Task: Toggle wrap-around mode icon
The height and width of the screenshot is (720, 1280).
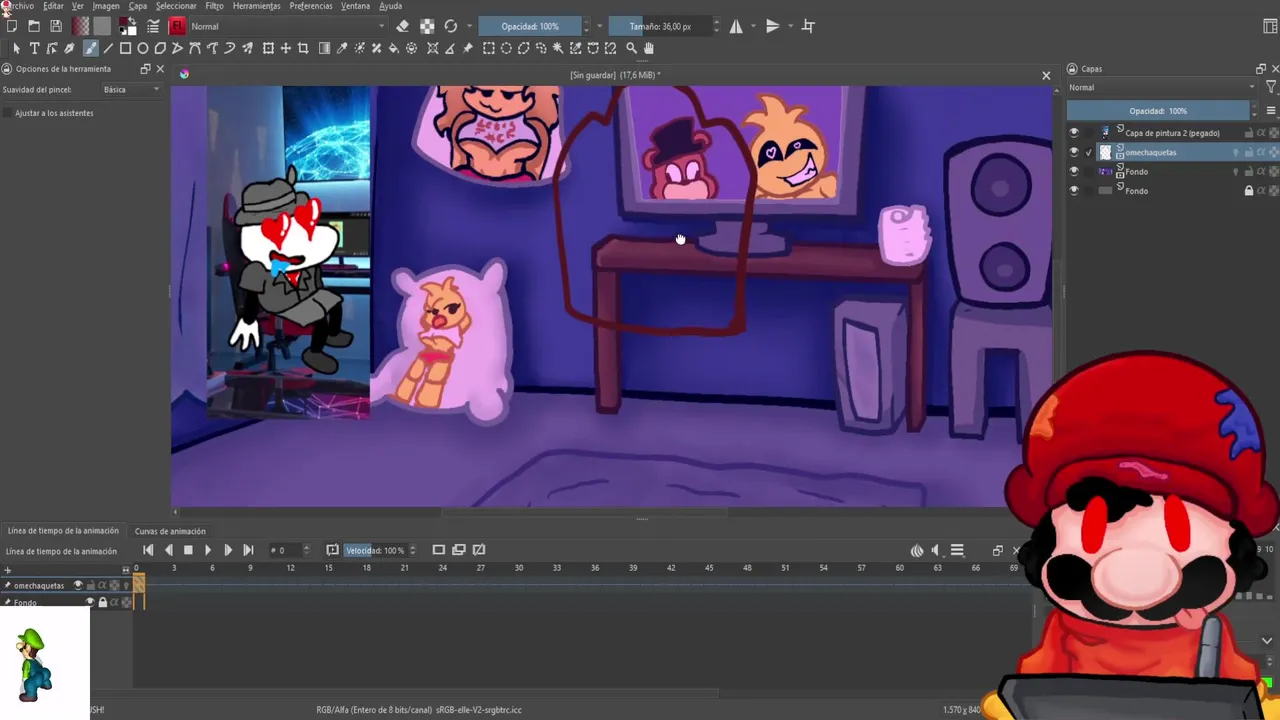Action: pyautogui.click(x=808, y=26)
